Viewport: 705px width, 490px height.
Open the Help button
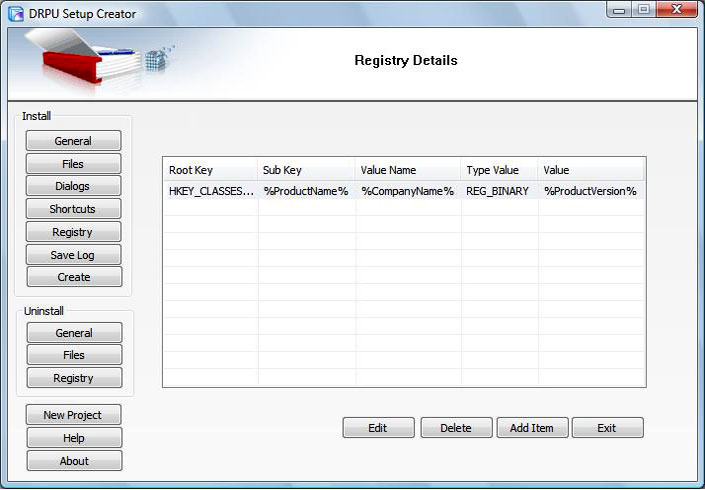pyautogui.click(x=74, y=438)
